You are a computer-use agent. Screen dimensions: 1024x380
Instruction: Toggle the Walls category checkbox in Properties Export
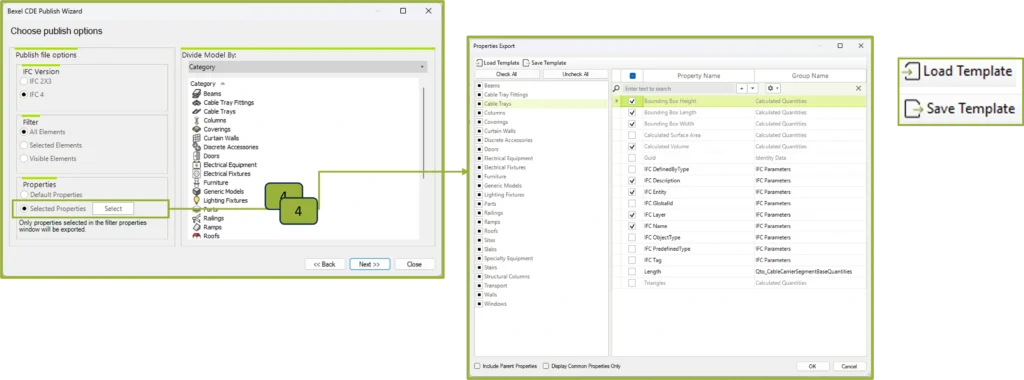pos(479,295)
